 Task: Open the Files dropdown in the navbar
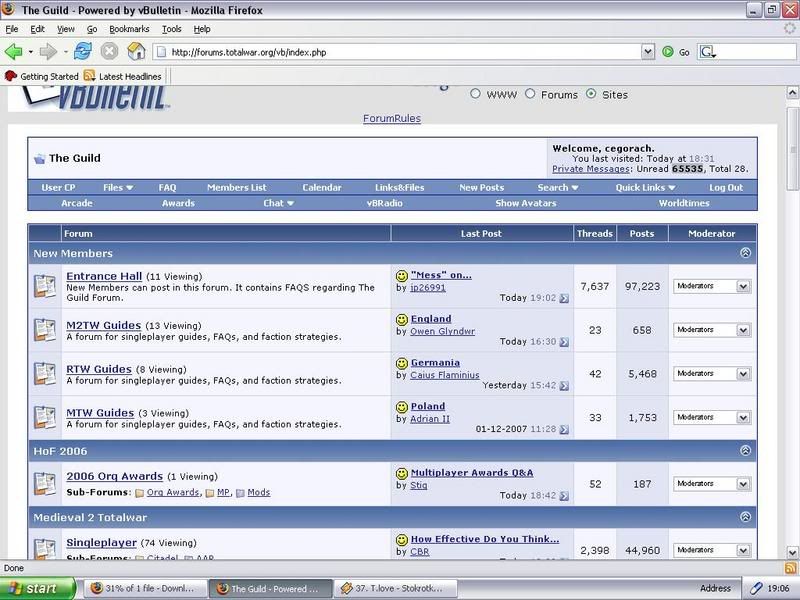point(118,188)
